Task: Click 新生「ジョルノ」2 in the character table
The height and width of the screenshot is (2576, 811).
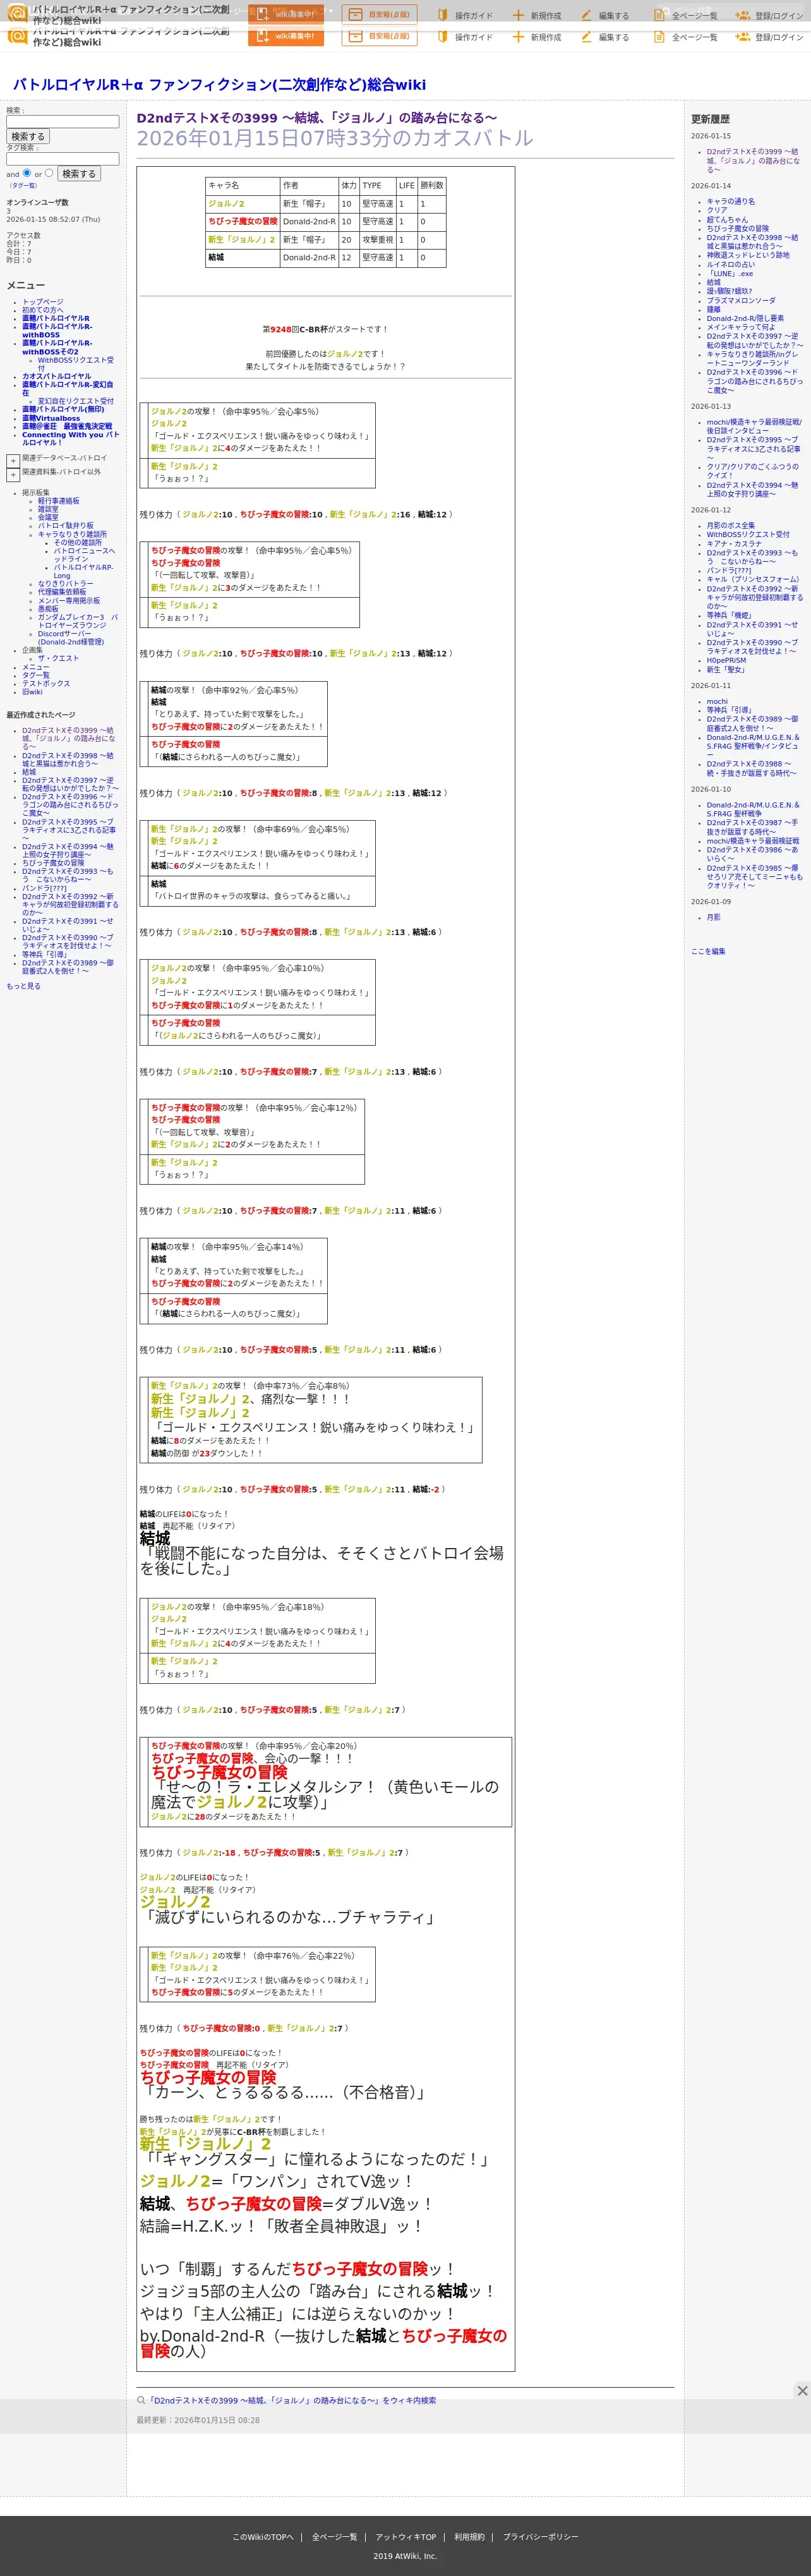Action: coord(241,239)
